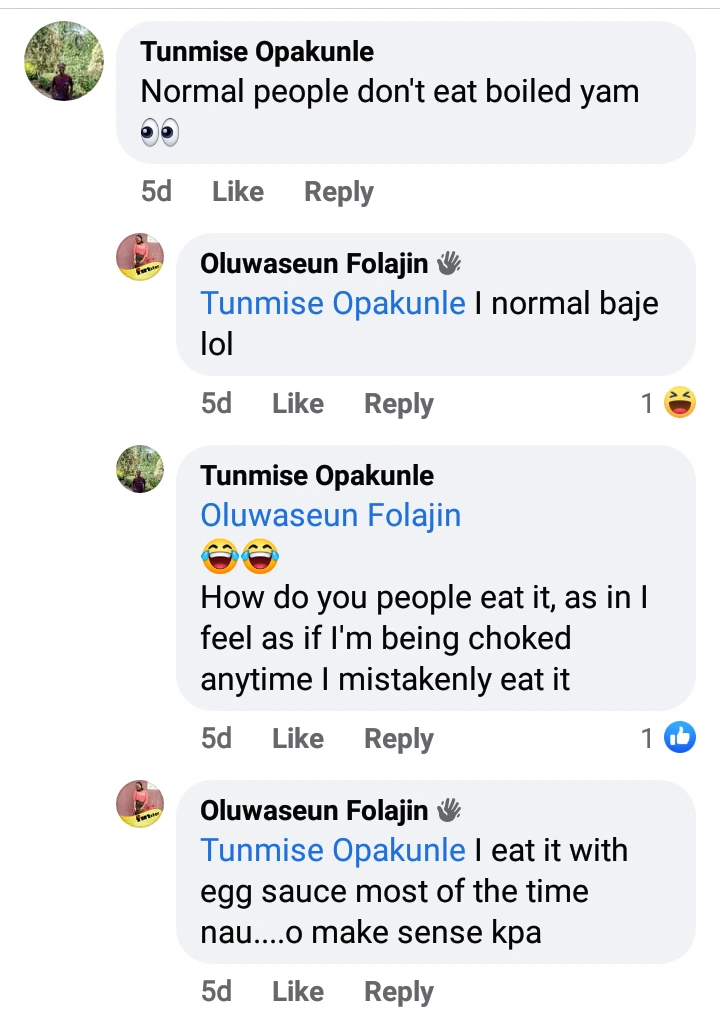The image size is (720, 1015).
Task: Open Tunmise Opakunle mention in 'I normal baje' reply
Action: point(333,303)
